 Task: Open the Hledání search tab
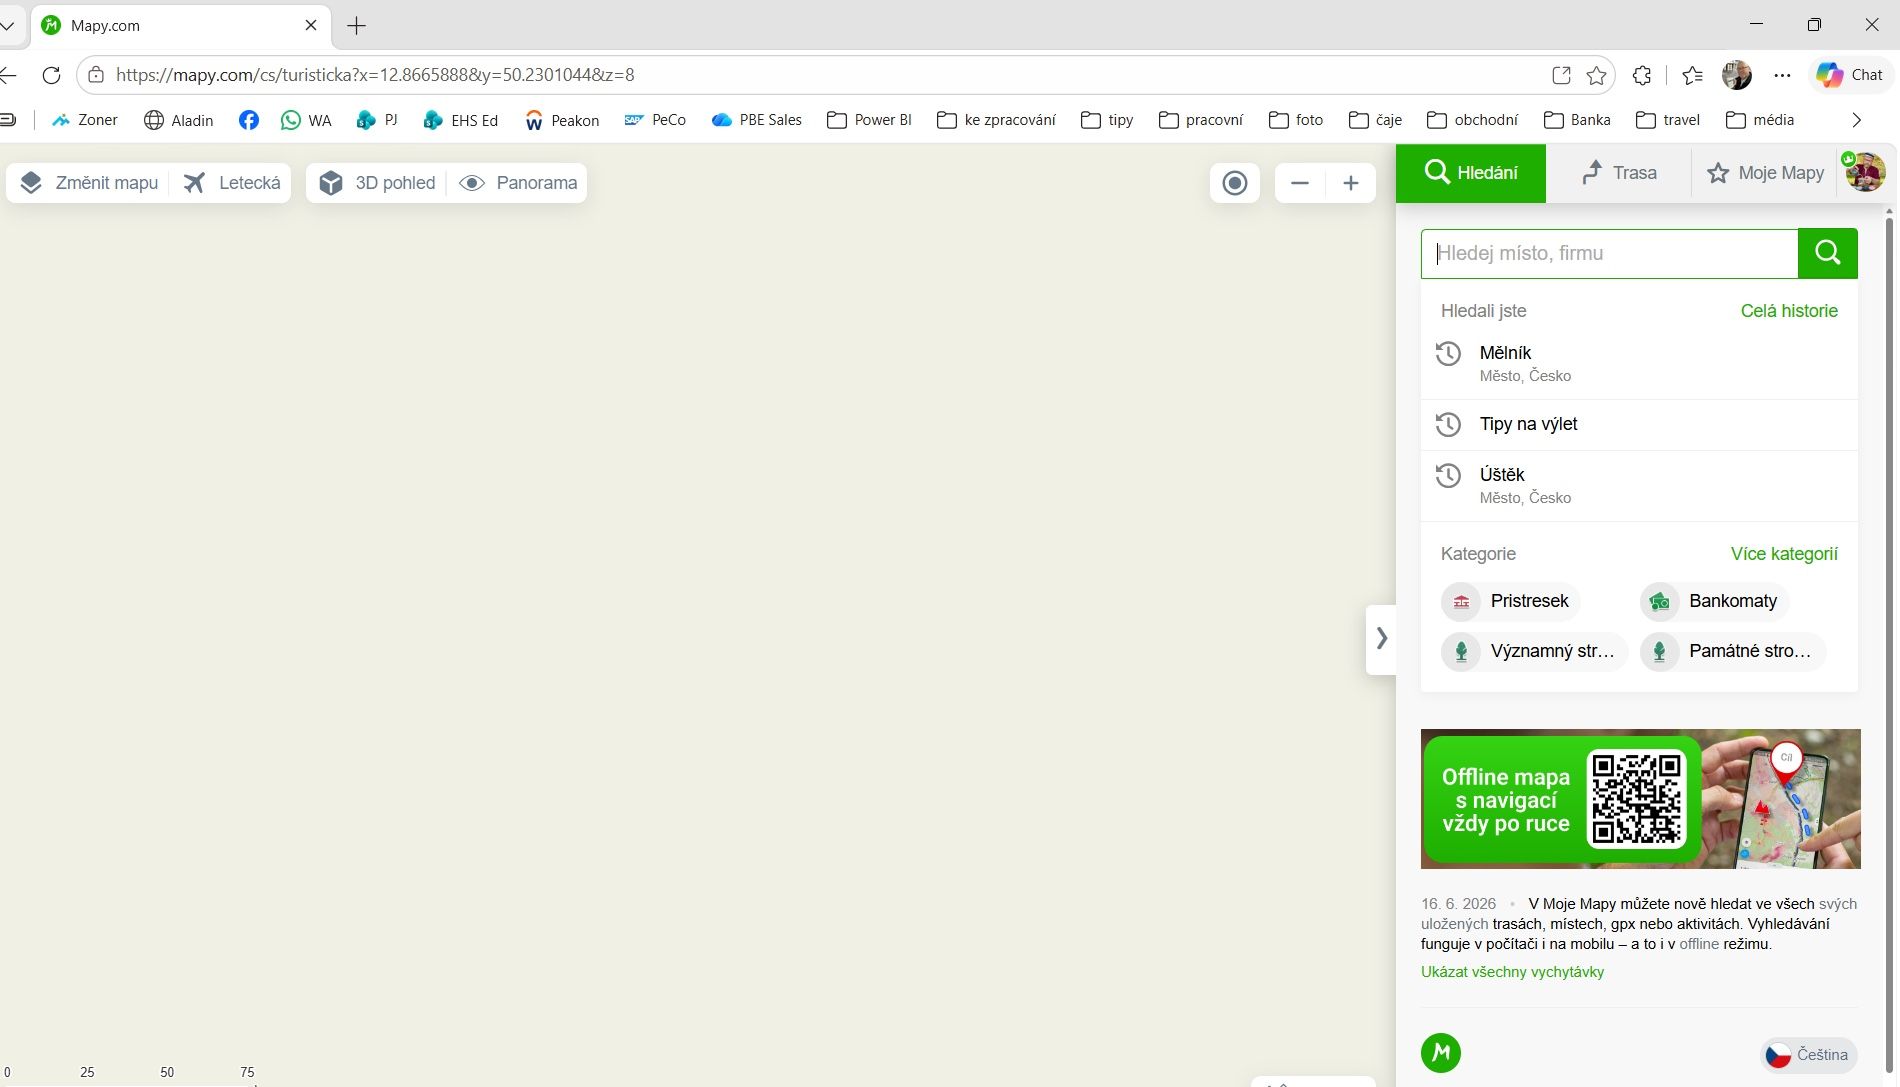click(1471, 173)
